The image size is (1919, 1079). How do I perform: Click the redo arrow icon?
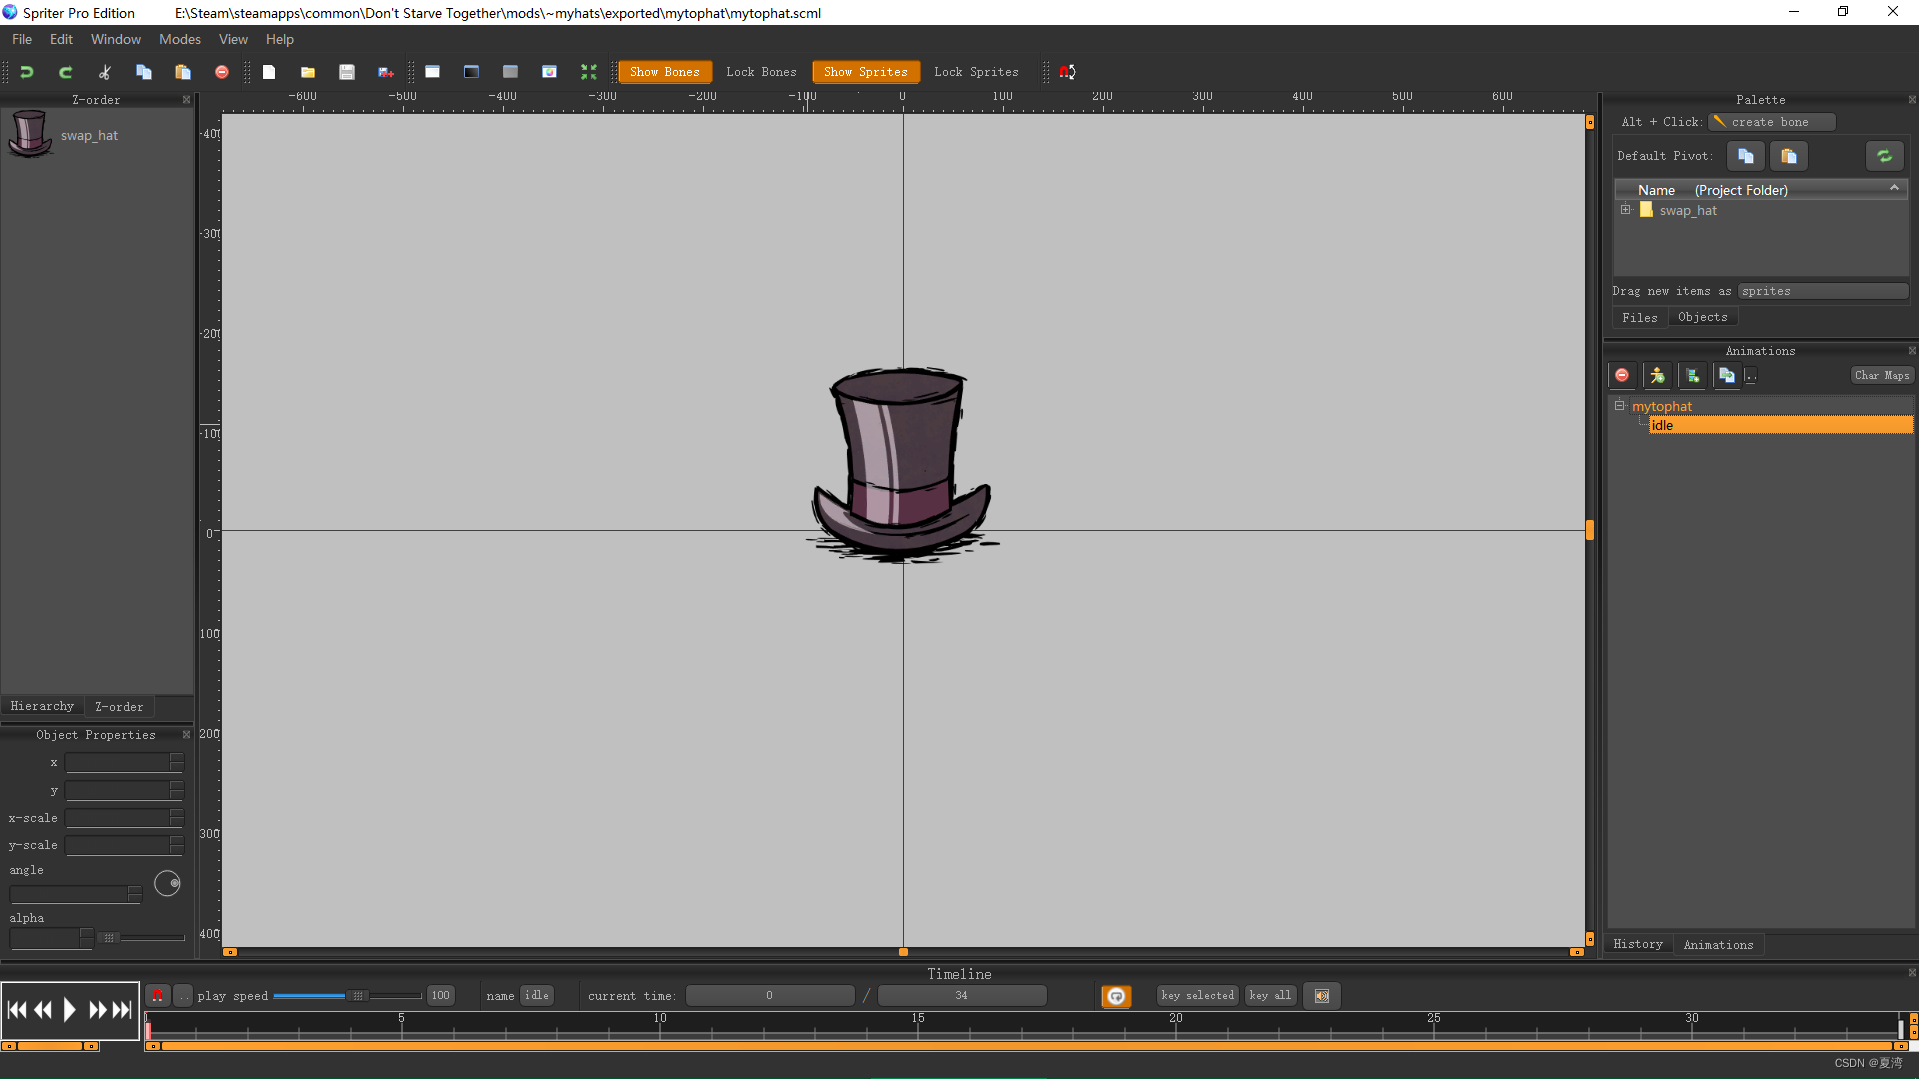(66, 72)
